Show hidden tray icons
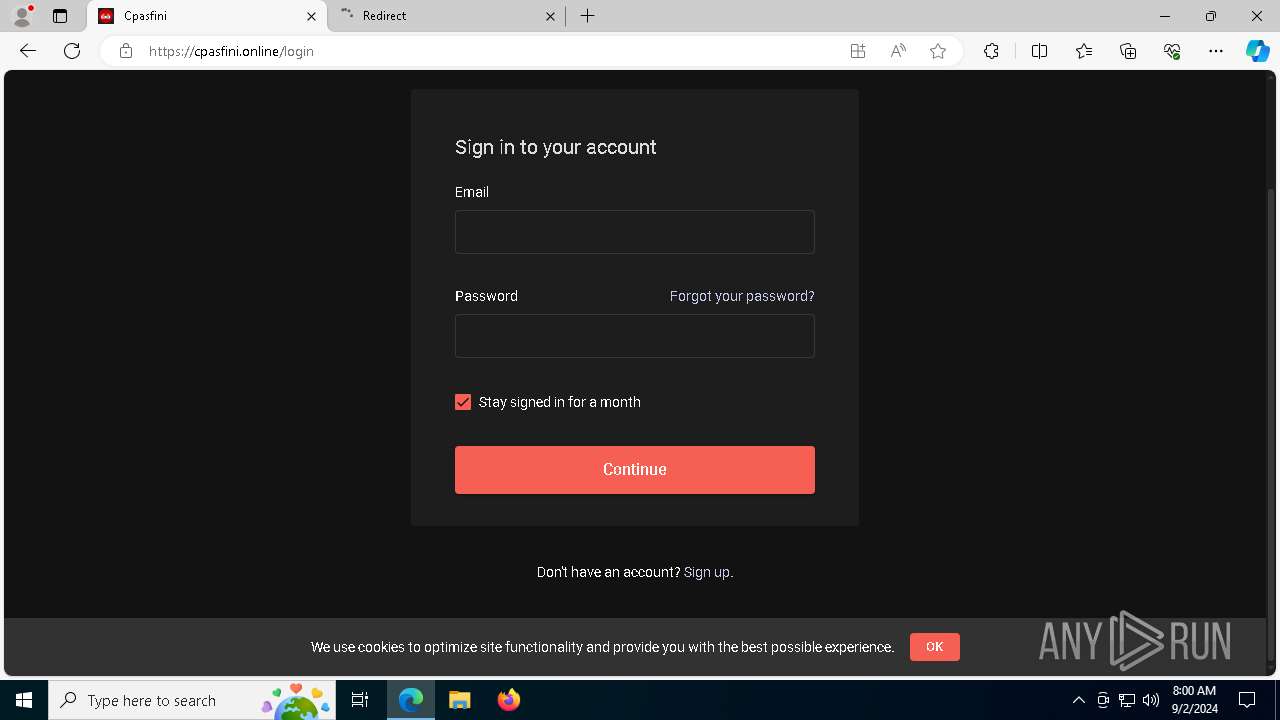 click(x=1079, y=700)
